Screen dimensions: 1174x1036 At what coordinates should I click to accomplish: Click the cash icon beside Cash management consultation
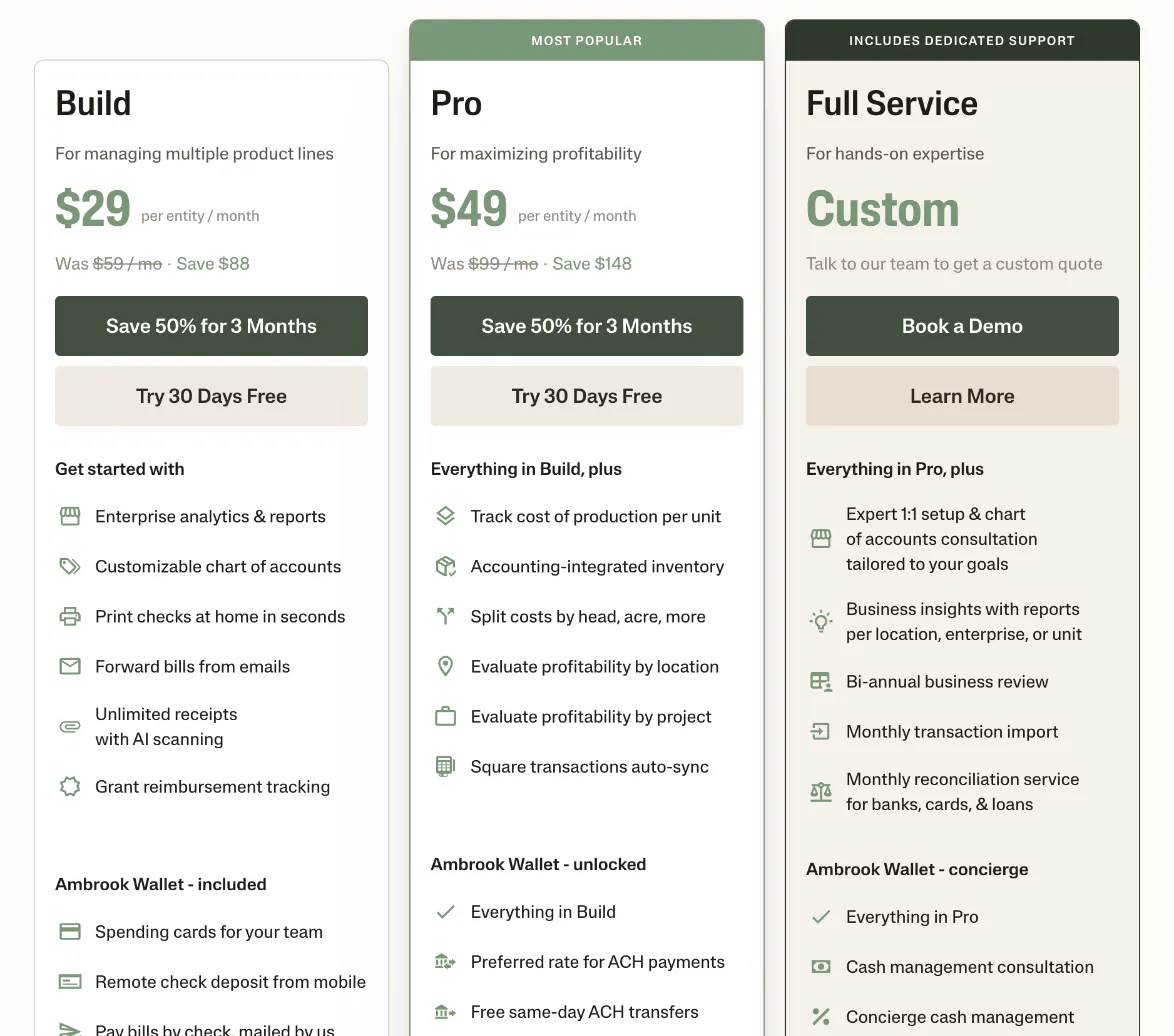pyautogui.click(x=821, y=967)
